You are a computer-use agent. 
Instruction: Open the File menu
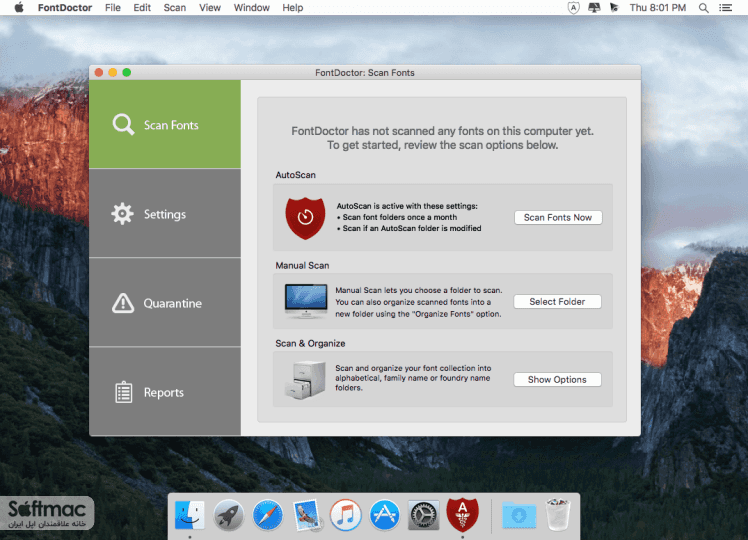coord(113,8)
